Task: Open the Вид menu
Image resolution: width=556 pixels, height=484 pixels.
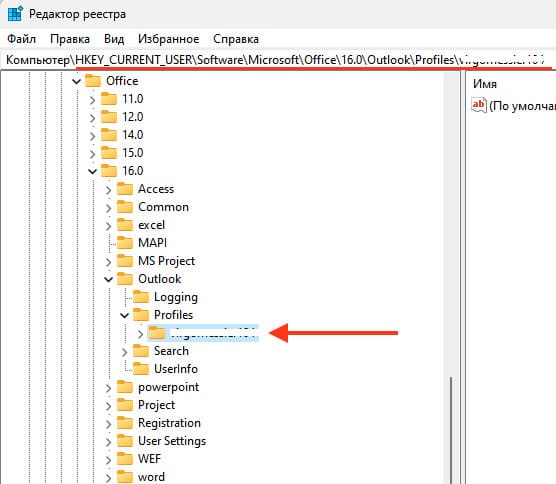Action: [x=114, y=39]
